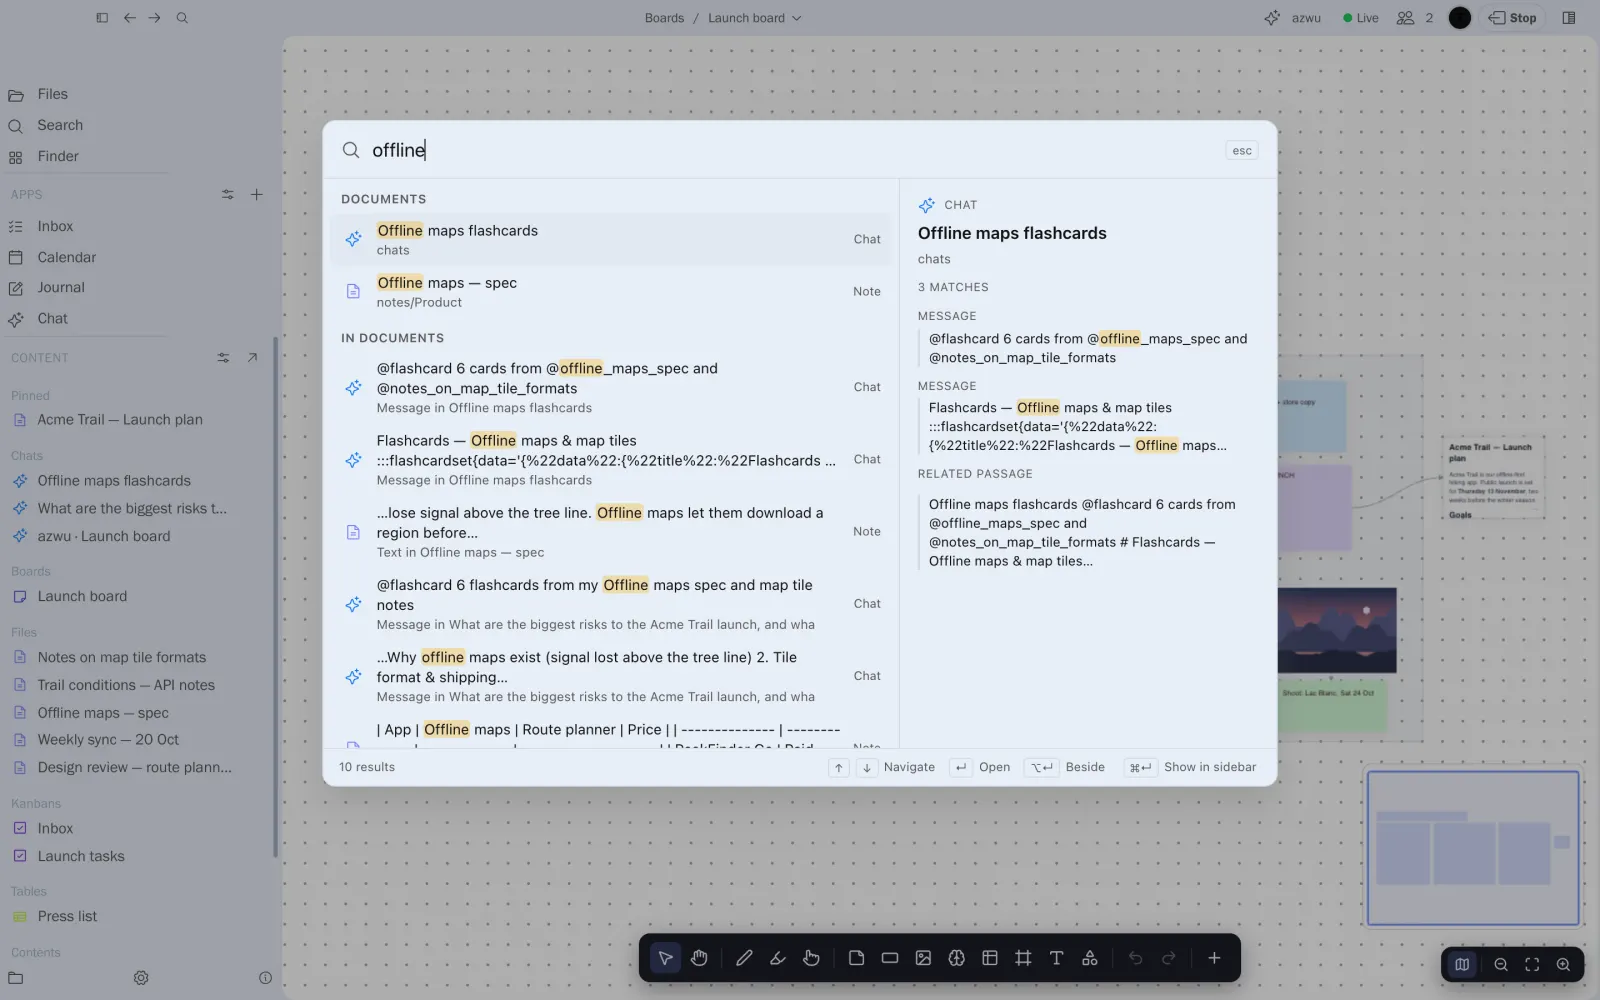Click the zoom in magnifier icon
The image size is (1600, 1000).
point(1563,965)
